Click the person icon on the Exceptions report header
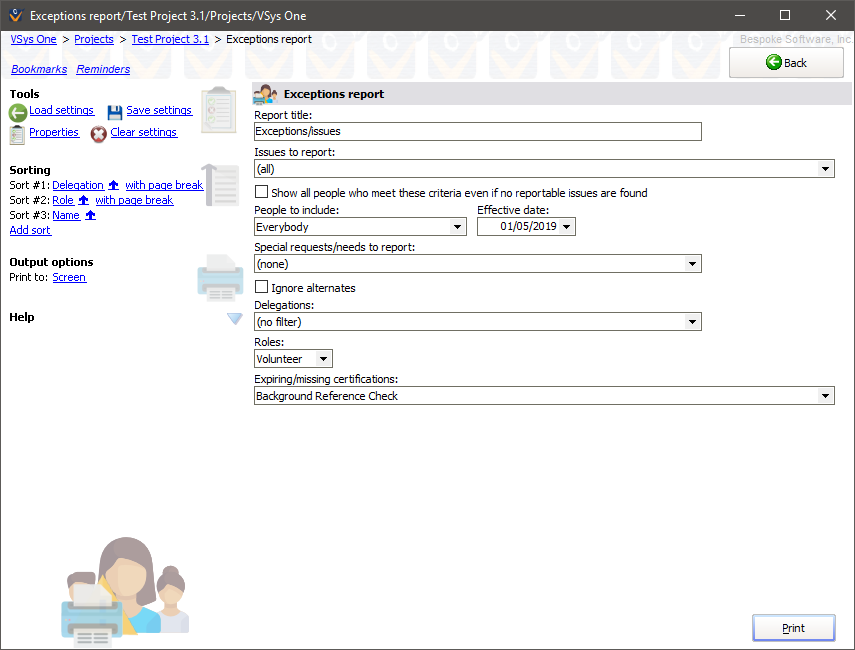This screenshot has height=650, width=855. (263, 93)
